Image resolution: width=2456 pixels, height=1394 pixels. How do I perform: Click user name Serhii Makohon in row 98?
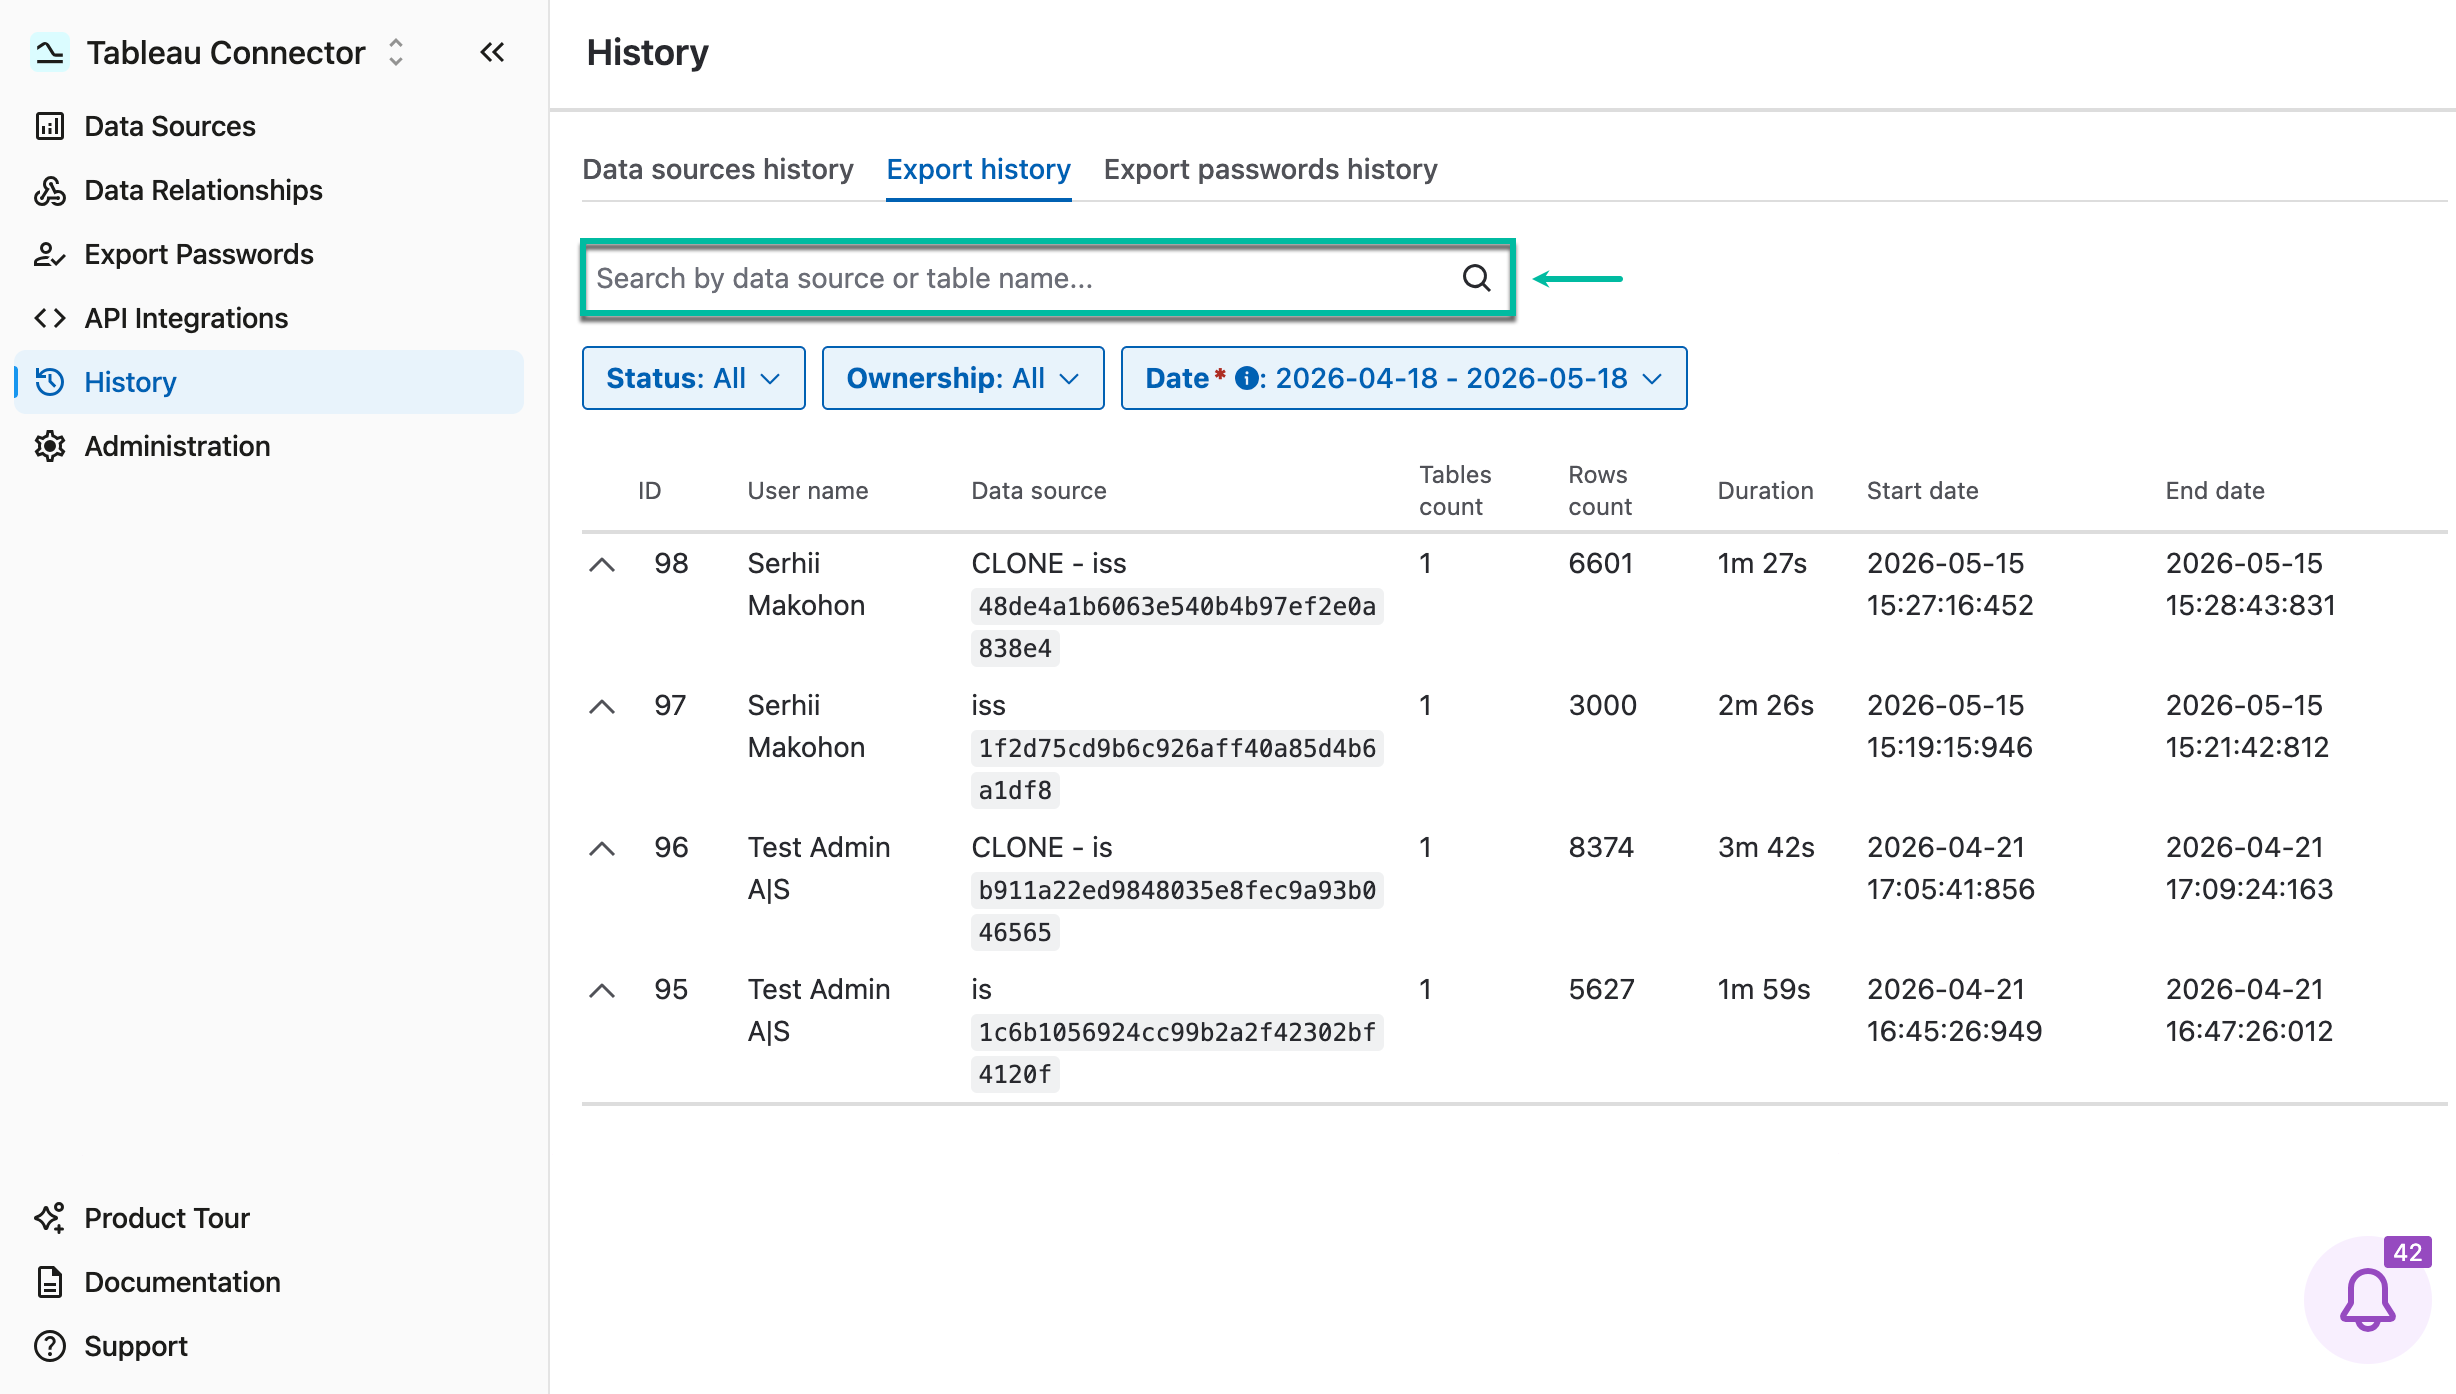click(x=806, y=584)
